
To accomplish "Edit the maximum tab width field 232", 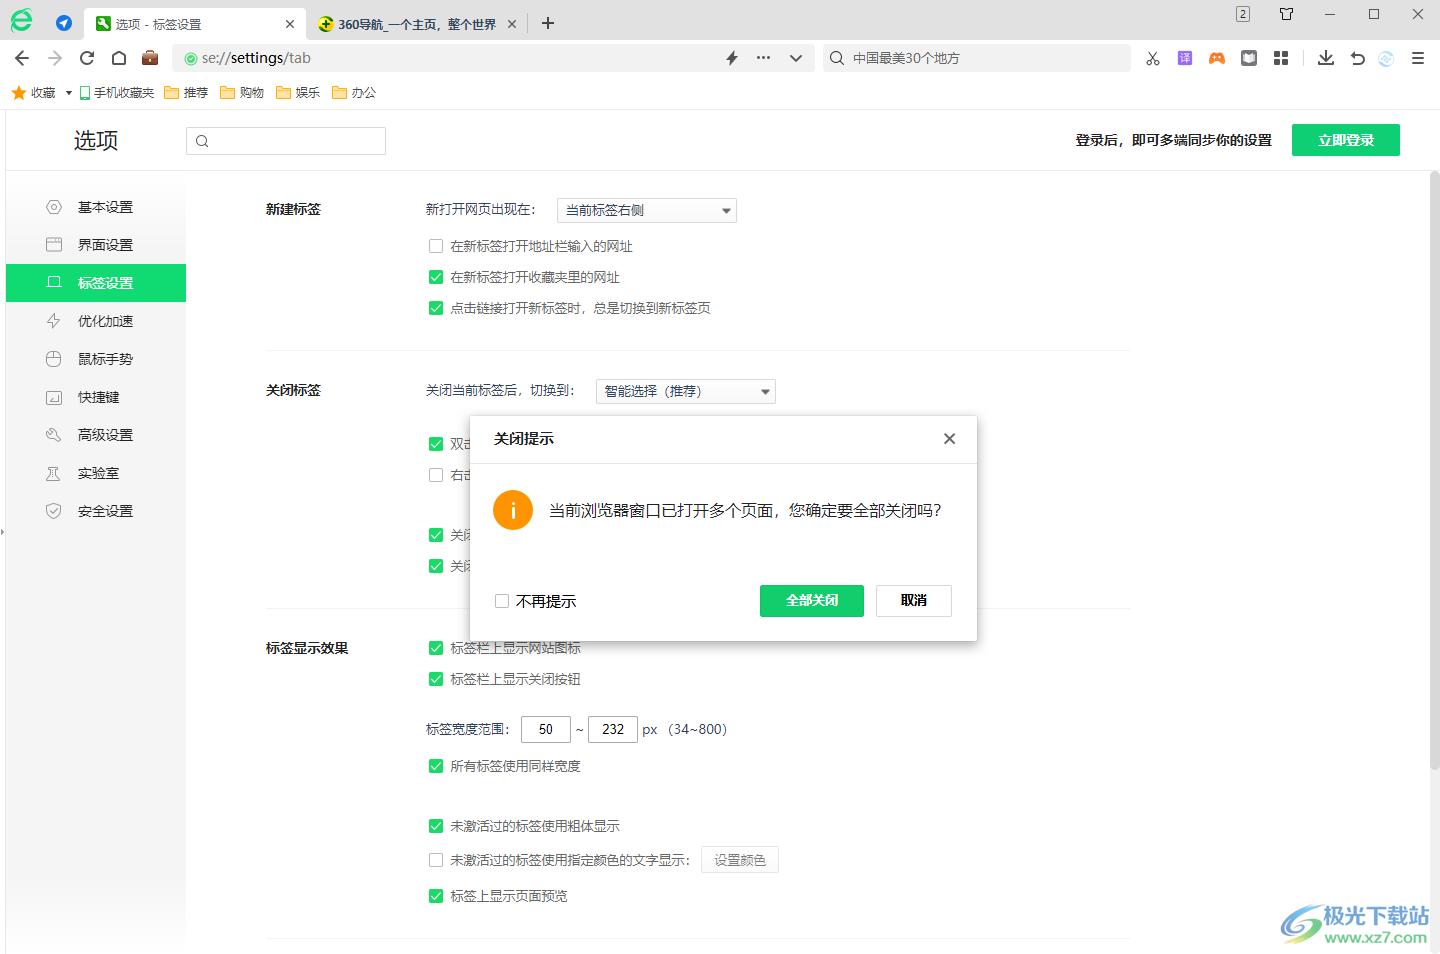I will point(613,730).
